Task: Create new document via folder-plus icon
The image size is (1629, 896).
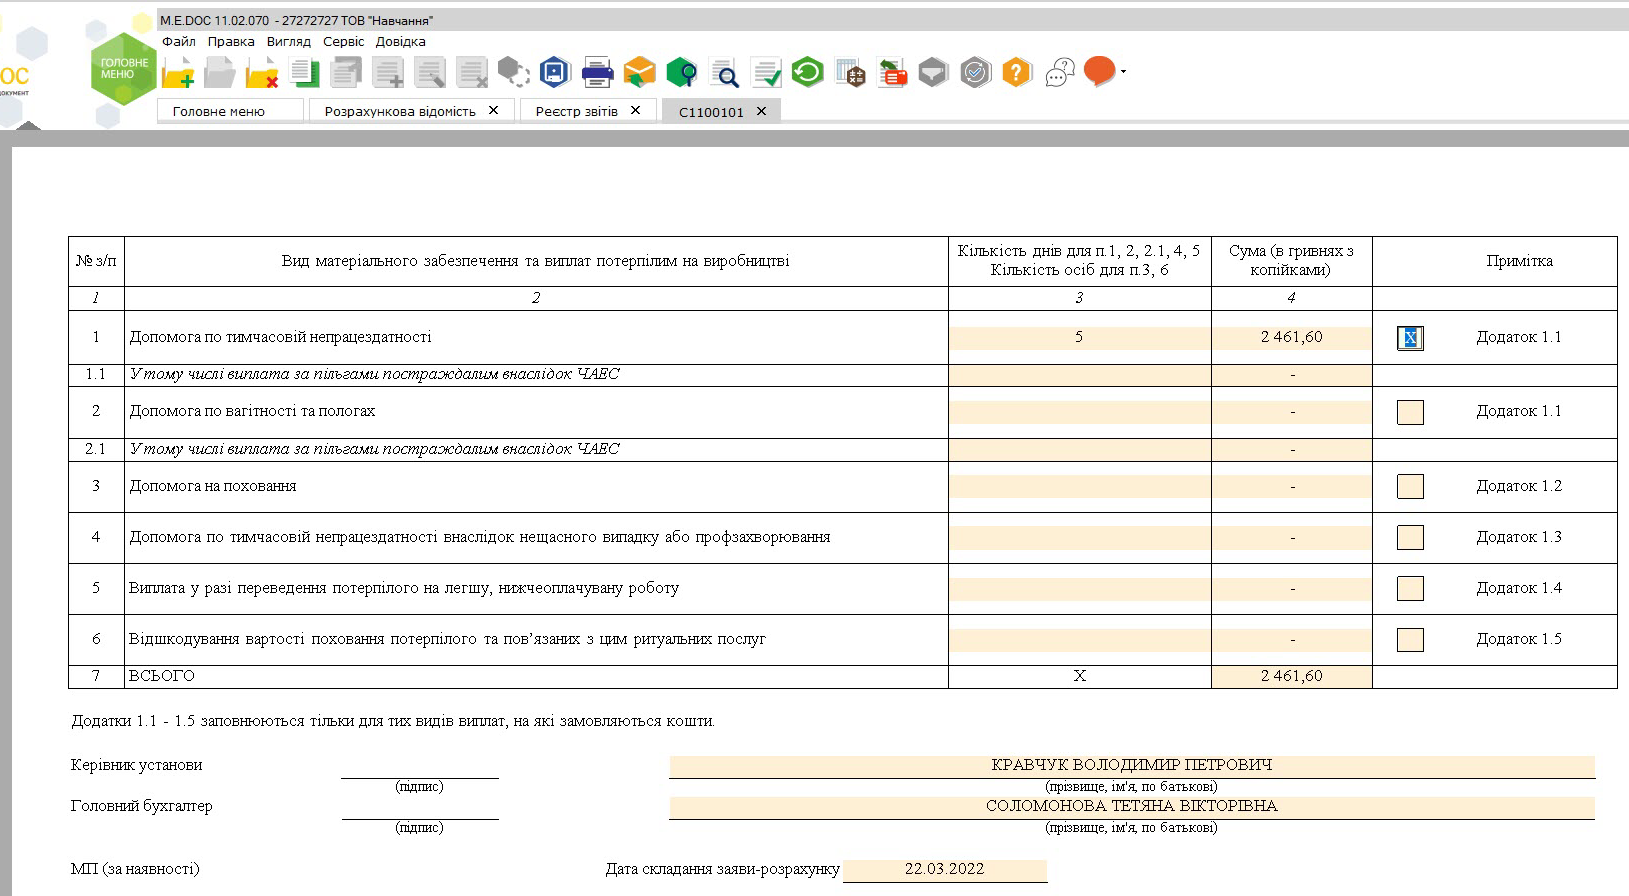Action: point(178,73)
